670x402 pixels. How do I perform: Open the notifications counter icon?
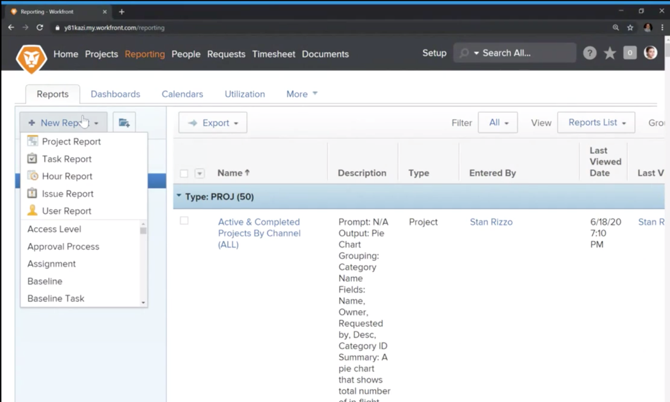point(630,53)
